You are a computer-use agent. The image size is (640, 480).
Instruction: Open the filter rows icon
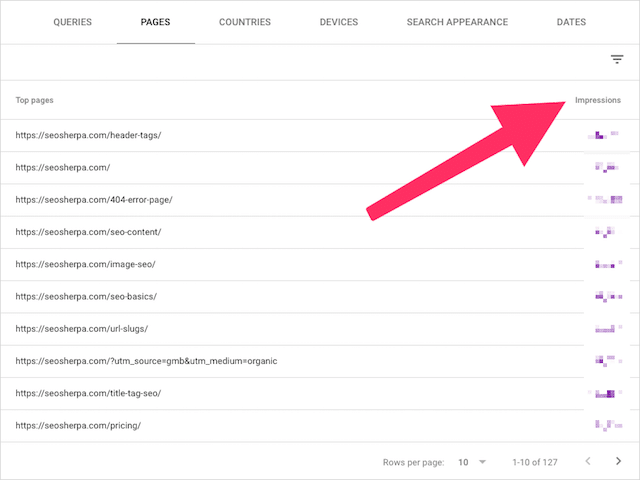[x=617, y=60]
